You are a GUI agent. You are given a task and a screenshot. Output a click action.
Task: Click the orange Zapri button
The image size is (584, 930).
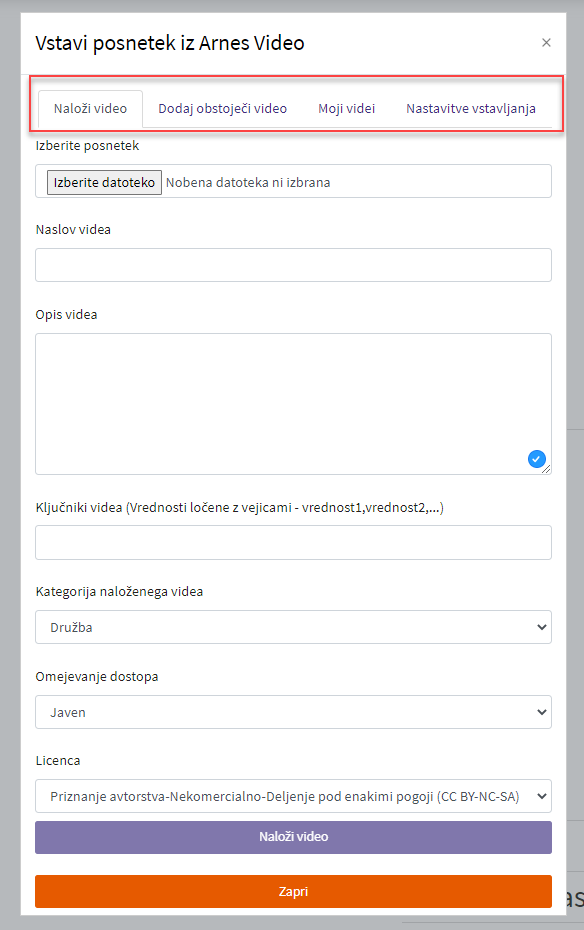[293, 891]
